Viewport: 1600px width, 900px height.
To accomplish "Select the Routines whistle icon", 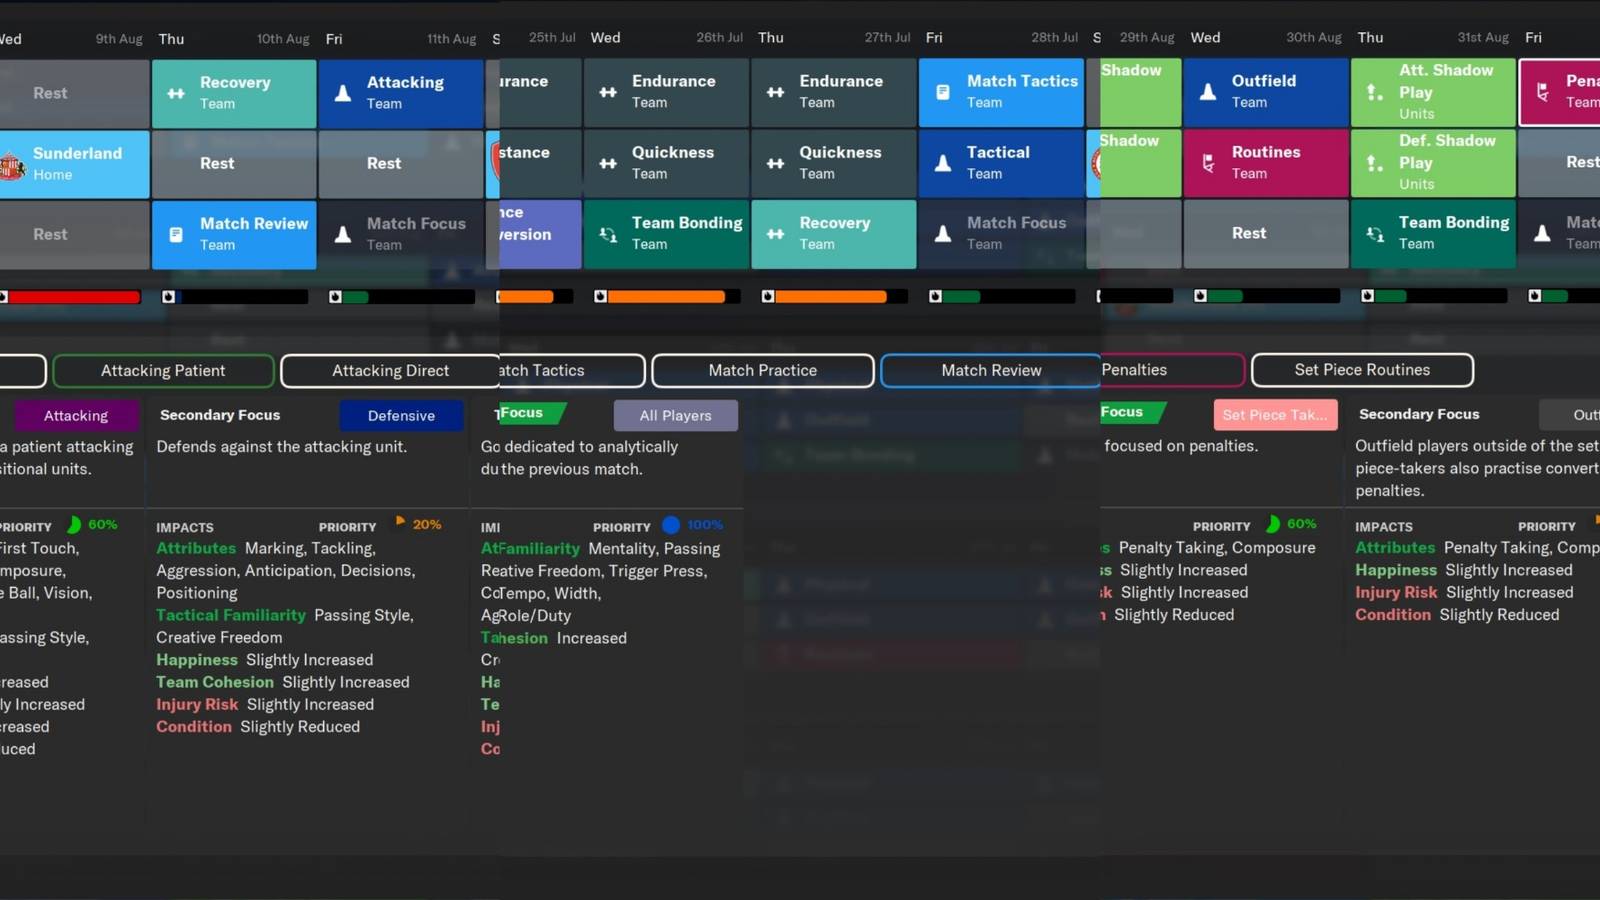I will (x=1207, y=162).
